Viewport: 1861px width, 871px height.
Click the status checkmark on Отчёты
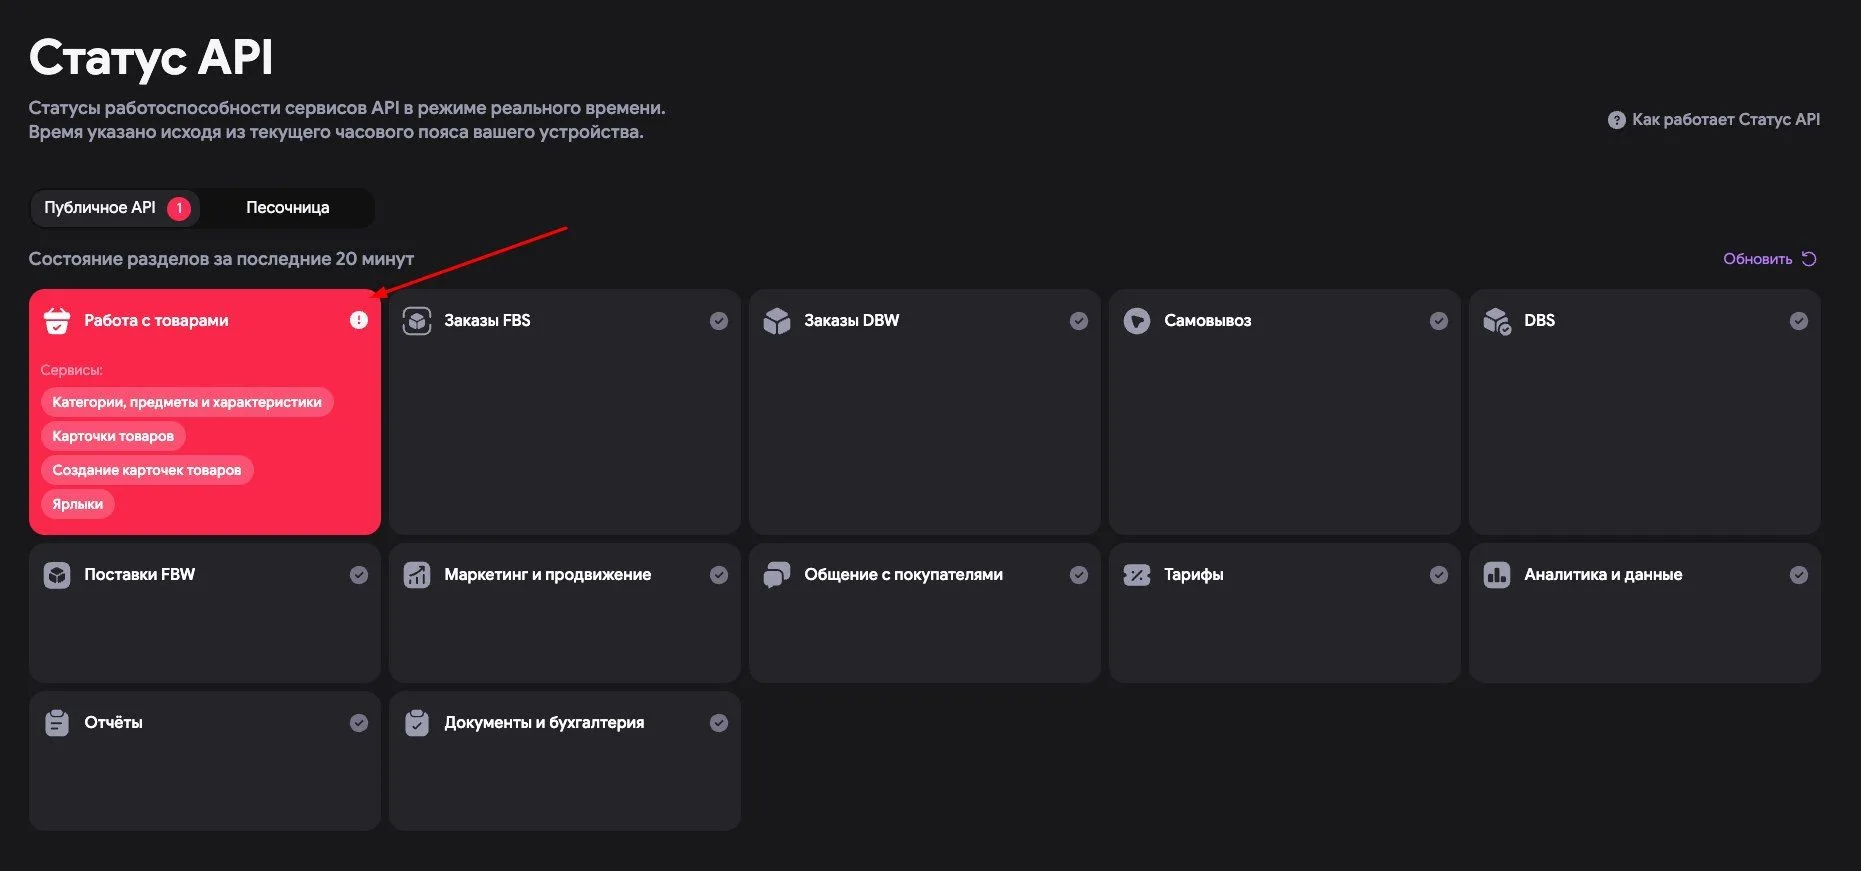pyautogui.click(x=359, y=723)
